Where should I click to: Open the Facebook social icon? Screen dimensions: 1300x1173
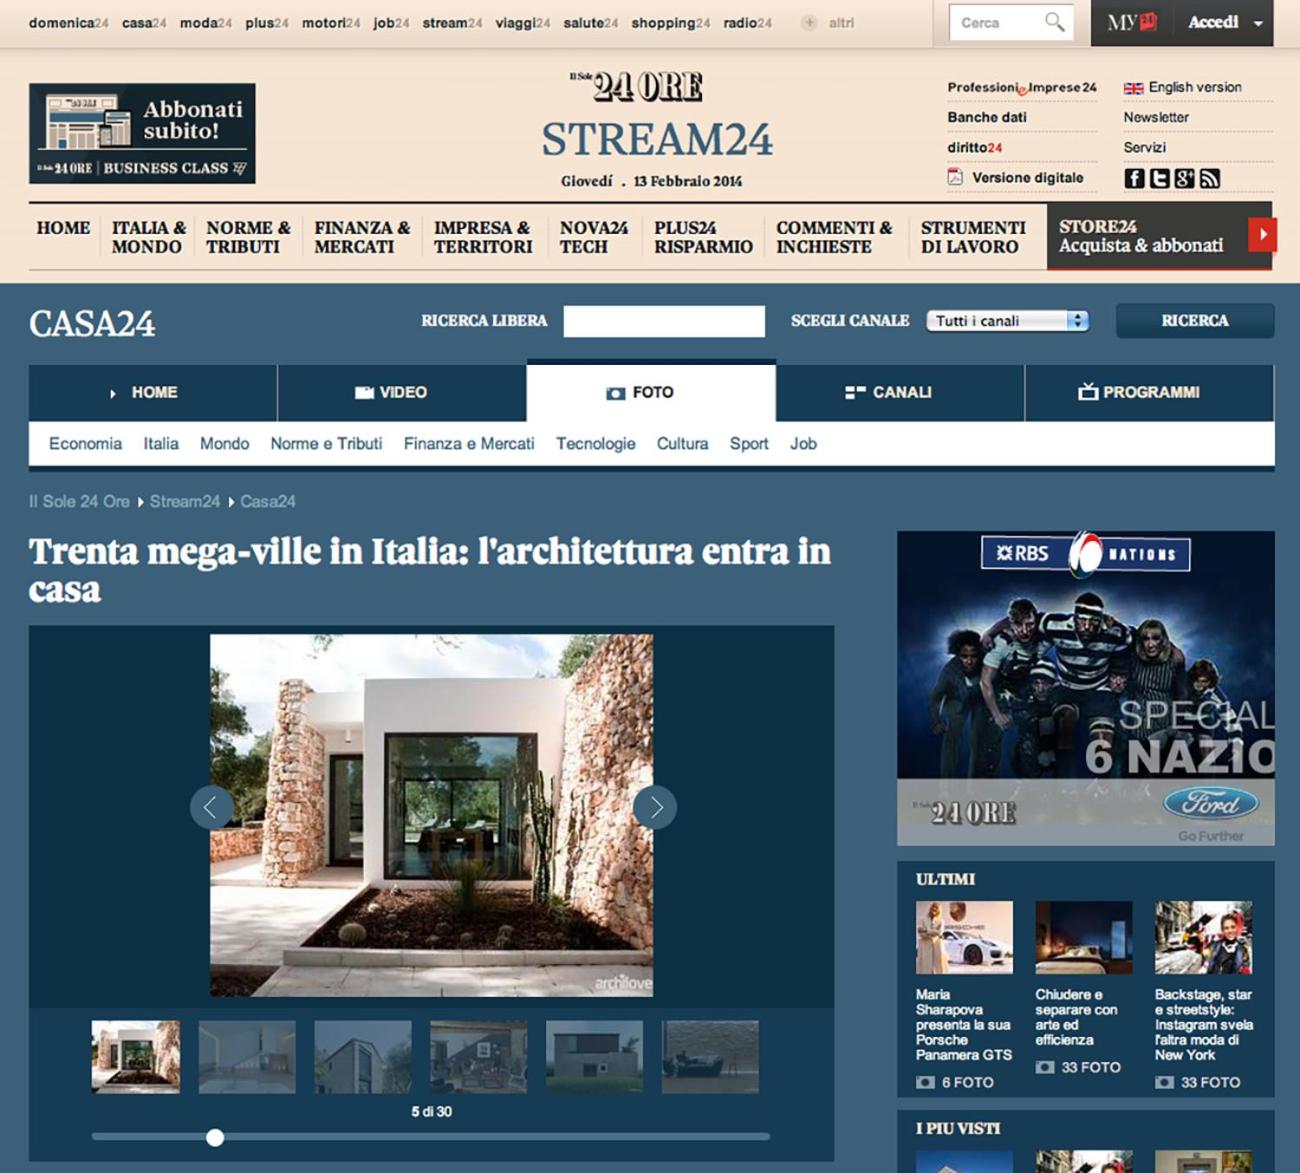(1134, 178)
